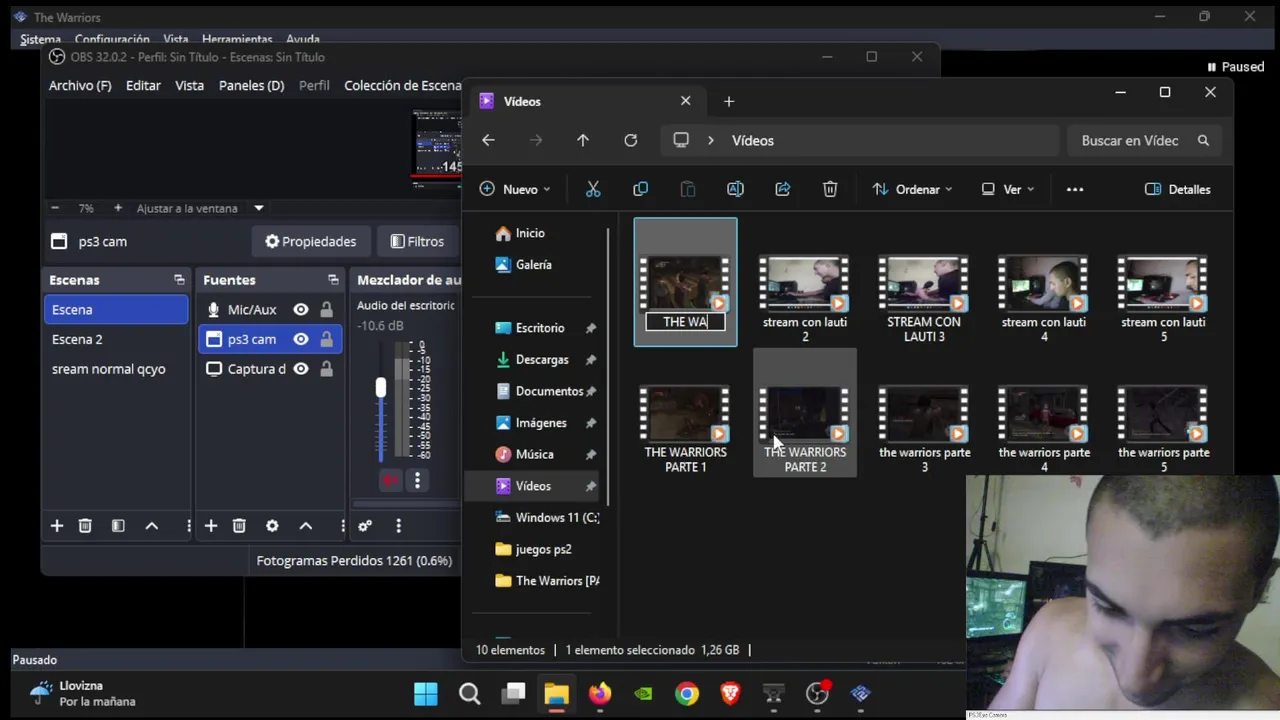Click the Share icon in Explorer toolbar
This screenshot has height=720, width=1280.
(x=783, y=189)
